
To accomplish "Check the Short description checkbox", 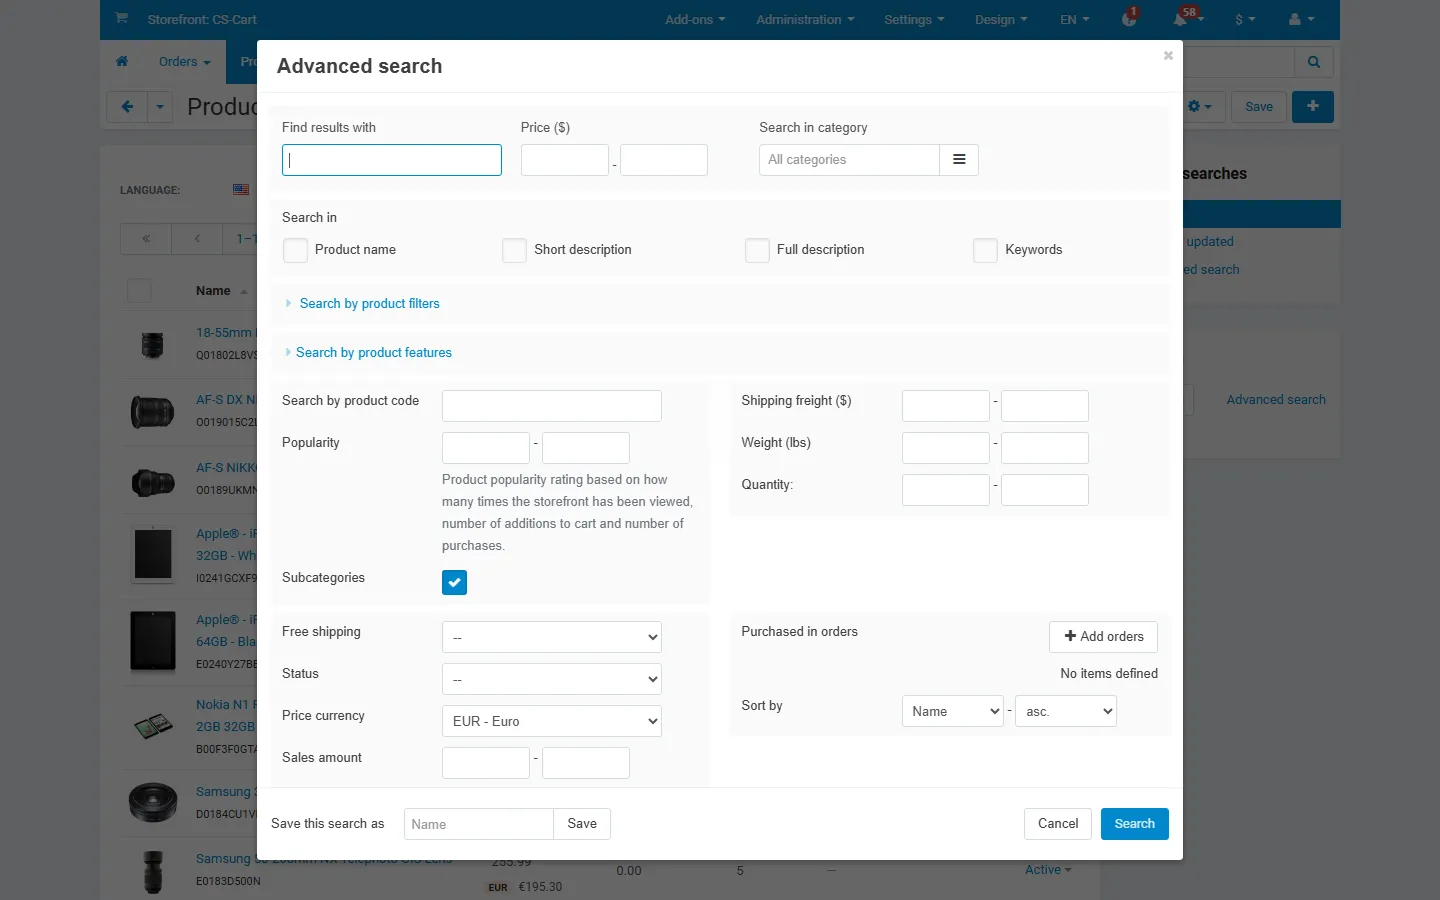I will point(514,250).
